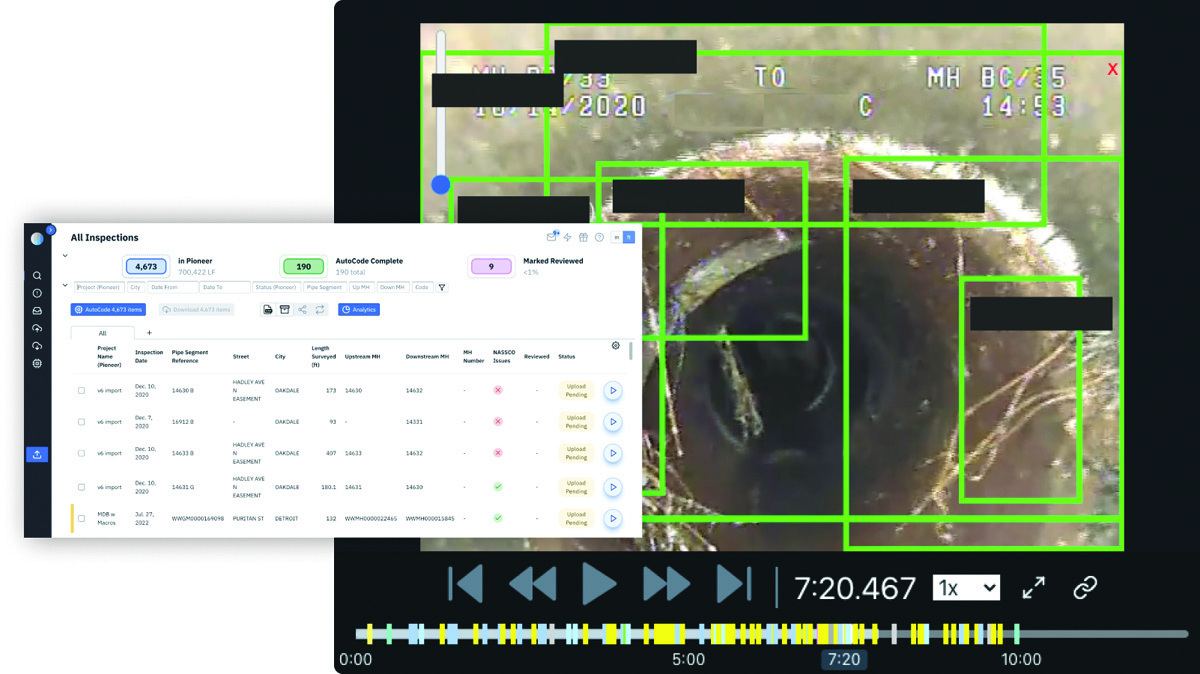Viewport: 1200px width, 674px height.
Task: Click the share icon in the toolbar
Action: tap(302, 310)
